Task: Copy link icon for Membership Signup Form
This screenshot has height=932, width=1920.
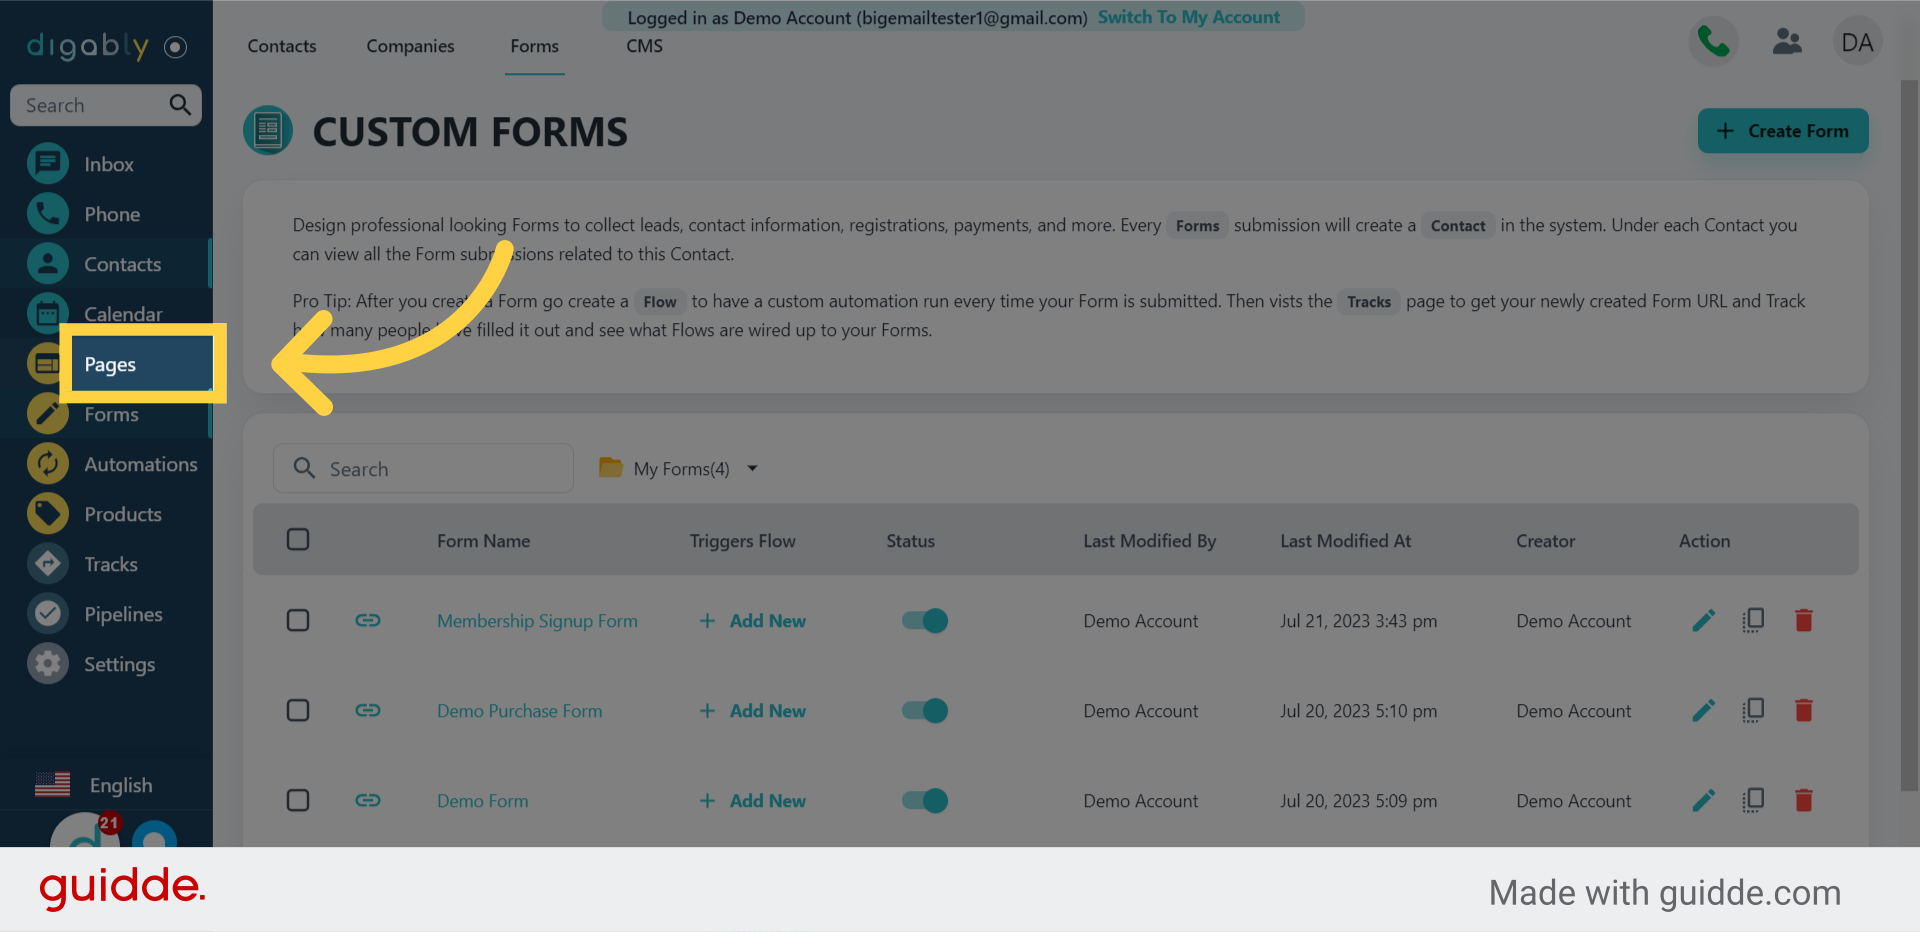Action: click(x=368, y=621)
